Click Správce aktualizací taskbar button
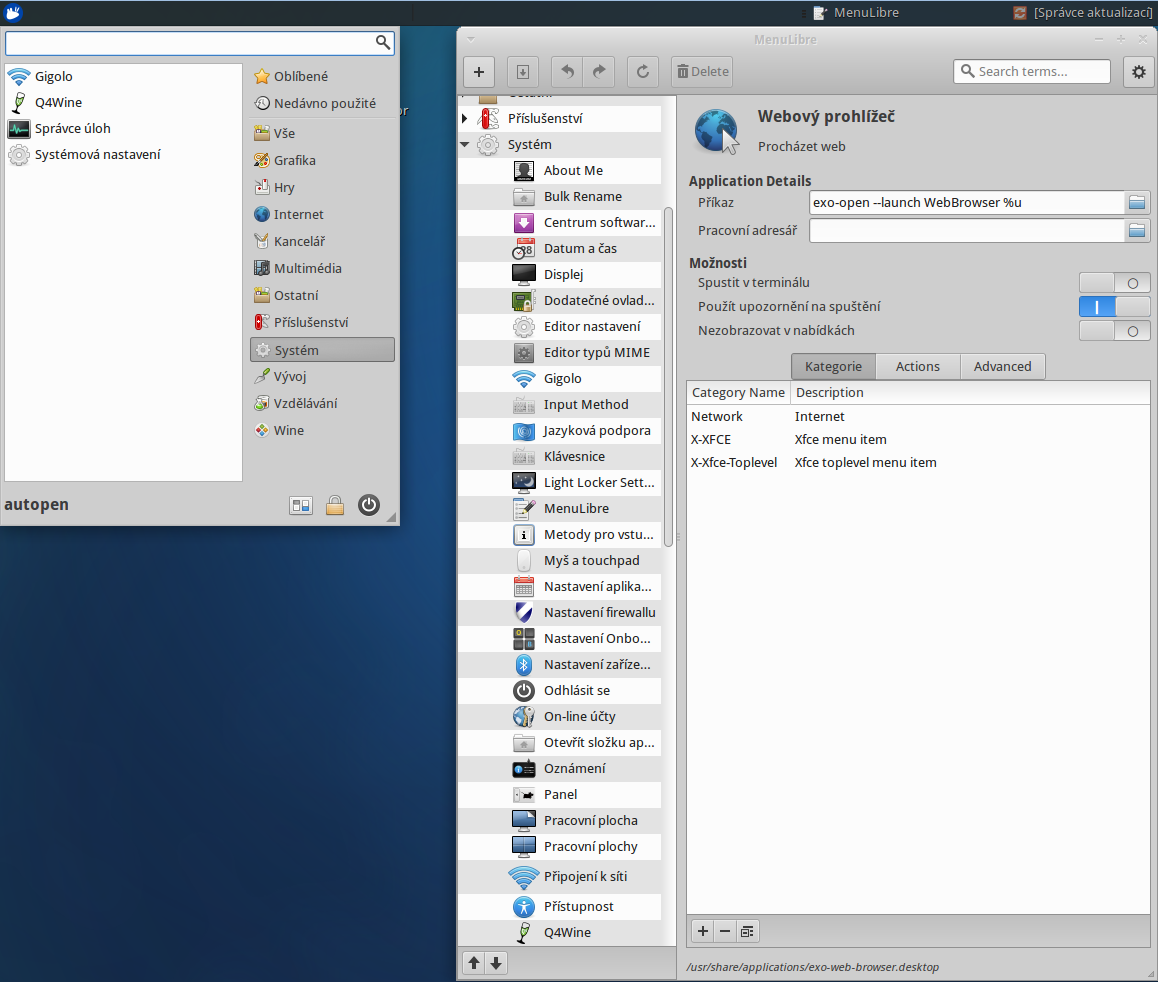1158x982 pixels. coord(1083,13)
